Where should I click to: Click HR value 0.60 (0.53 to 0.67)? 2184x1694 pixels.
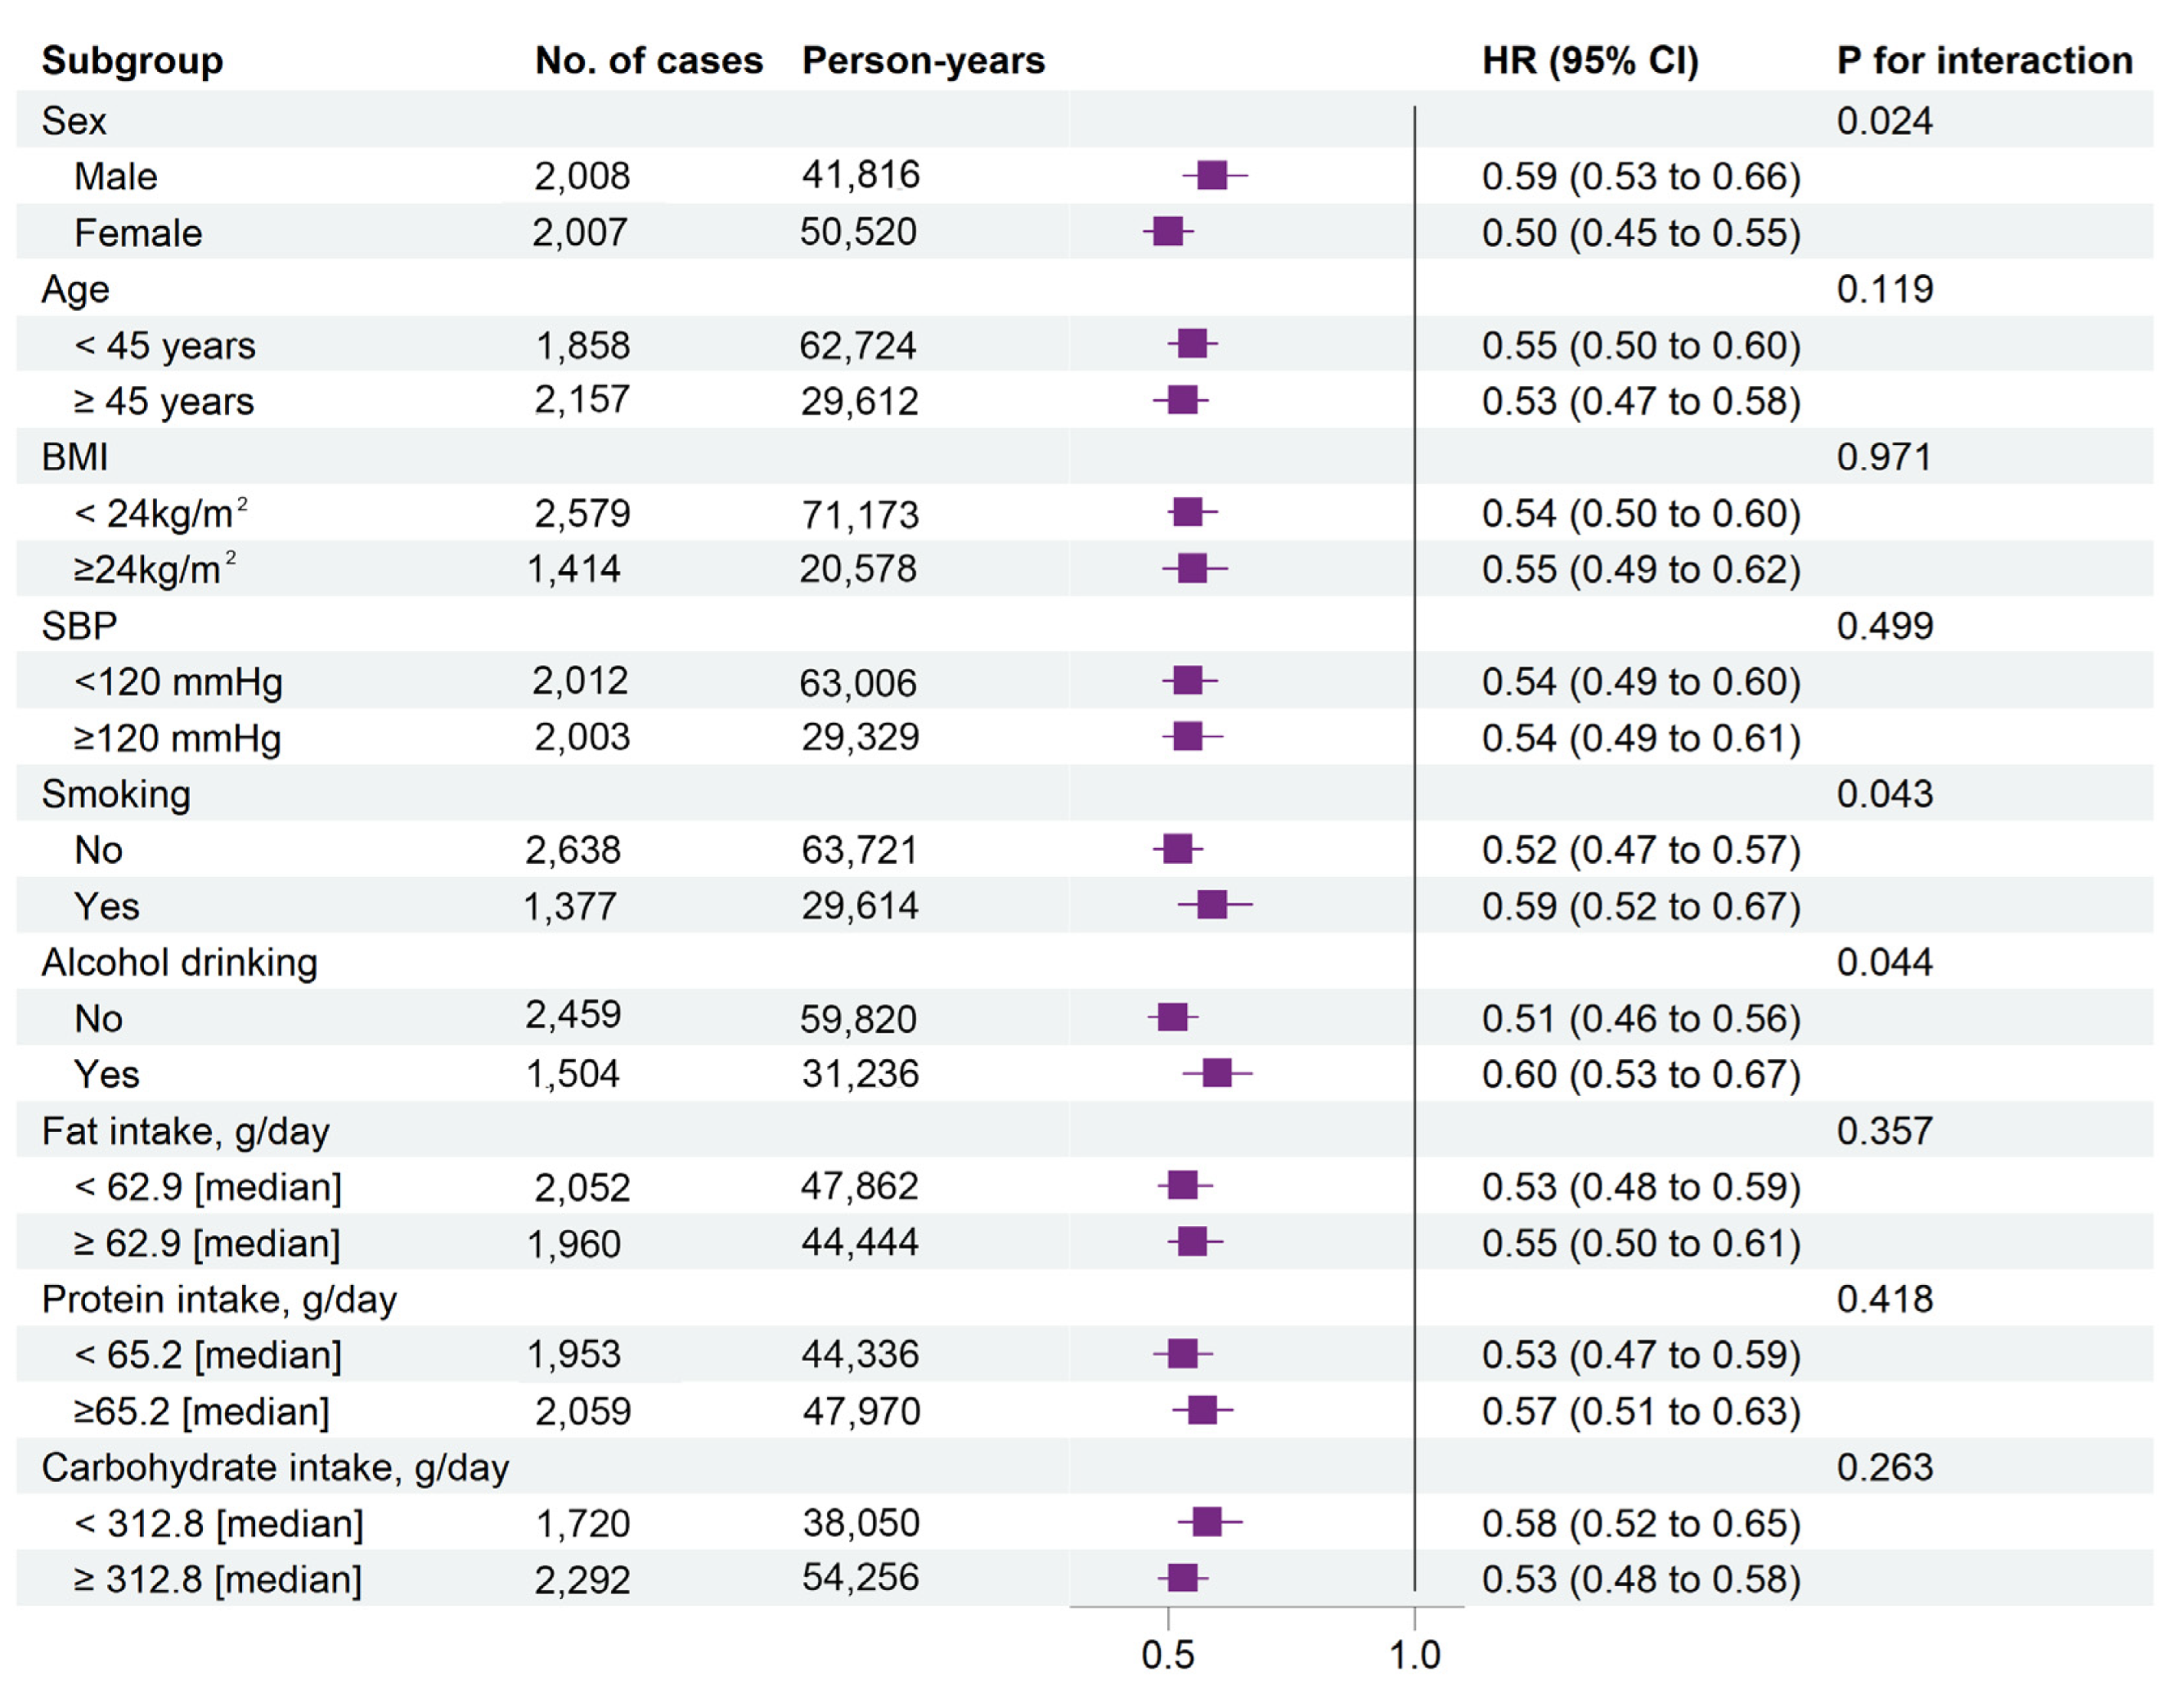coord(1640,1074)
